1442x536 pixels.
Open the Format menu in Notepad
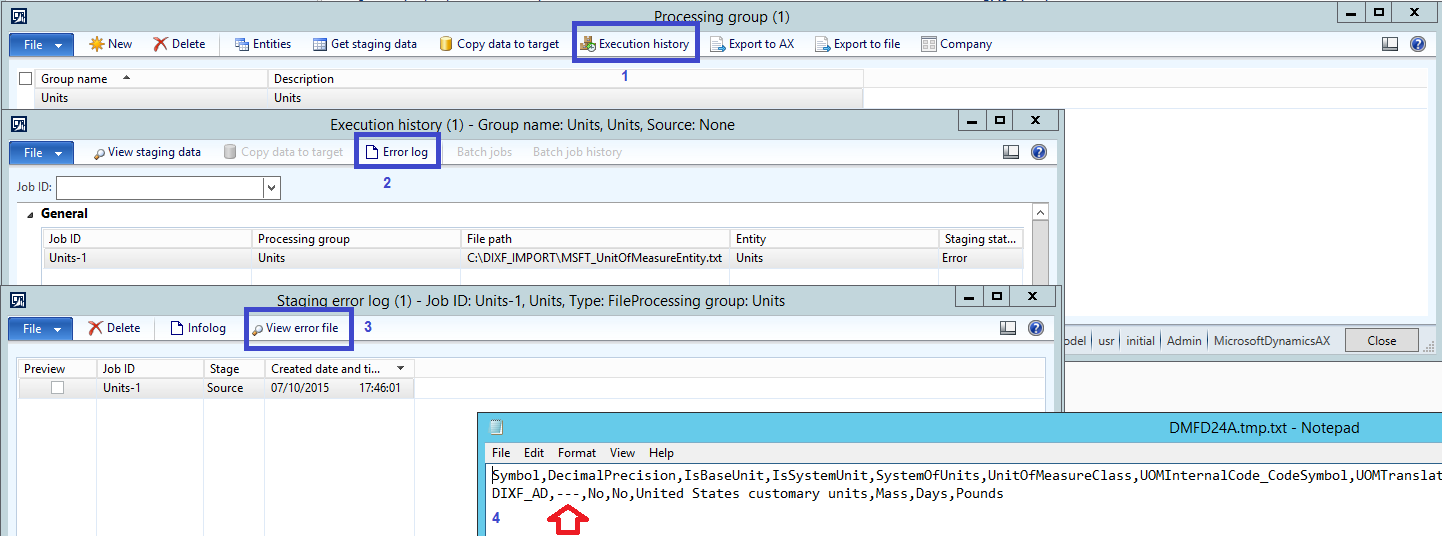[576, 453]
